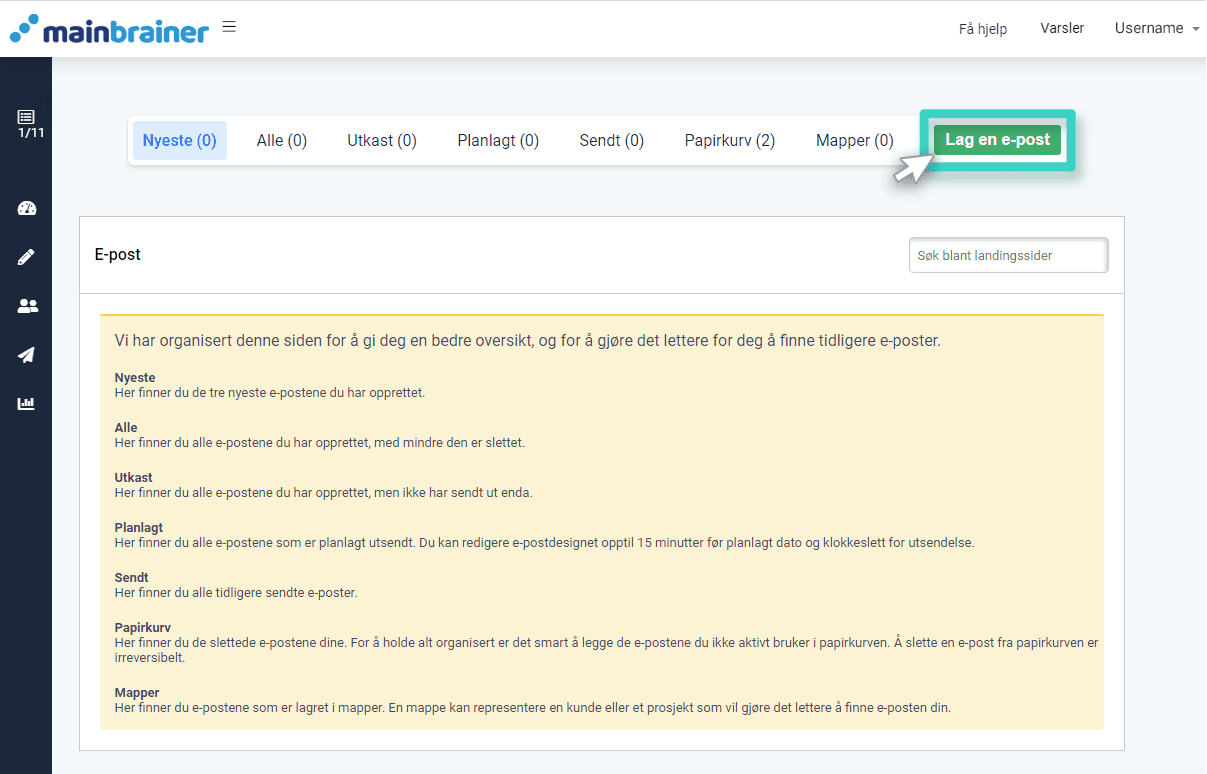This screenshot has width=1207, height=774.
Task: Toggle the sidebar with the hamburger icon
Action: click(x=229, y=27)
